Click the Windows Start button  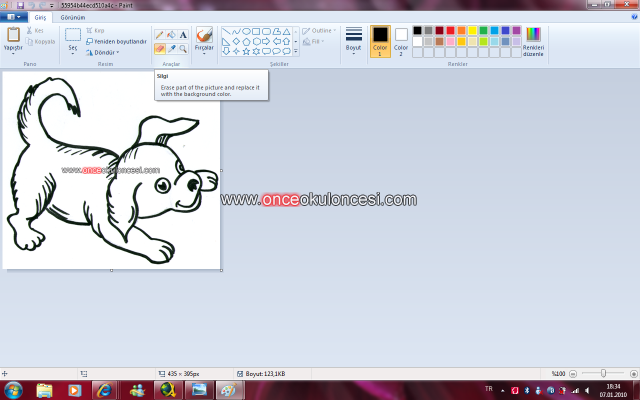point(14,389)
